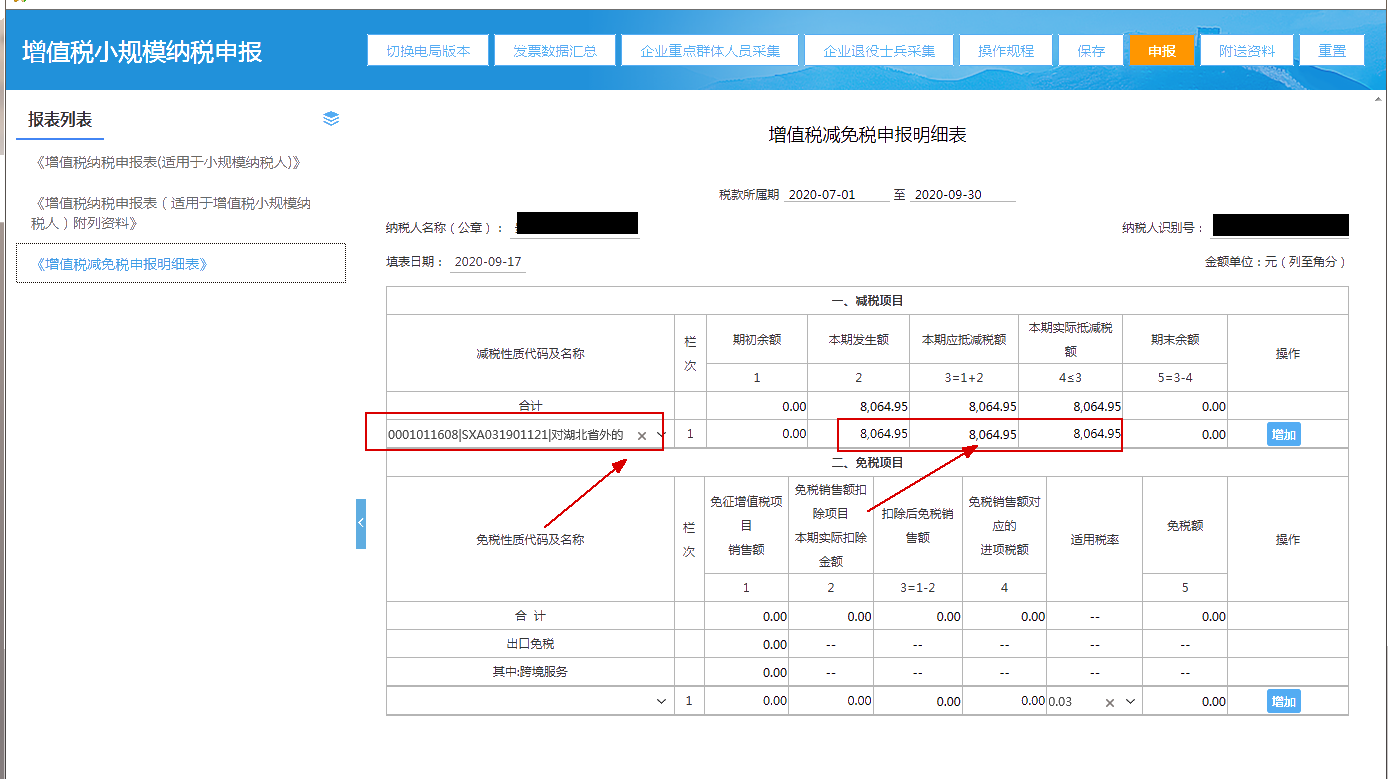Open 发票数据汇总
This screenshot has height=779, width=1388.
[x=555, y=51]
